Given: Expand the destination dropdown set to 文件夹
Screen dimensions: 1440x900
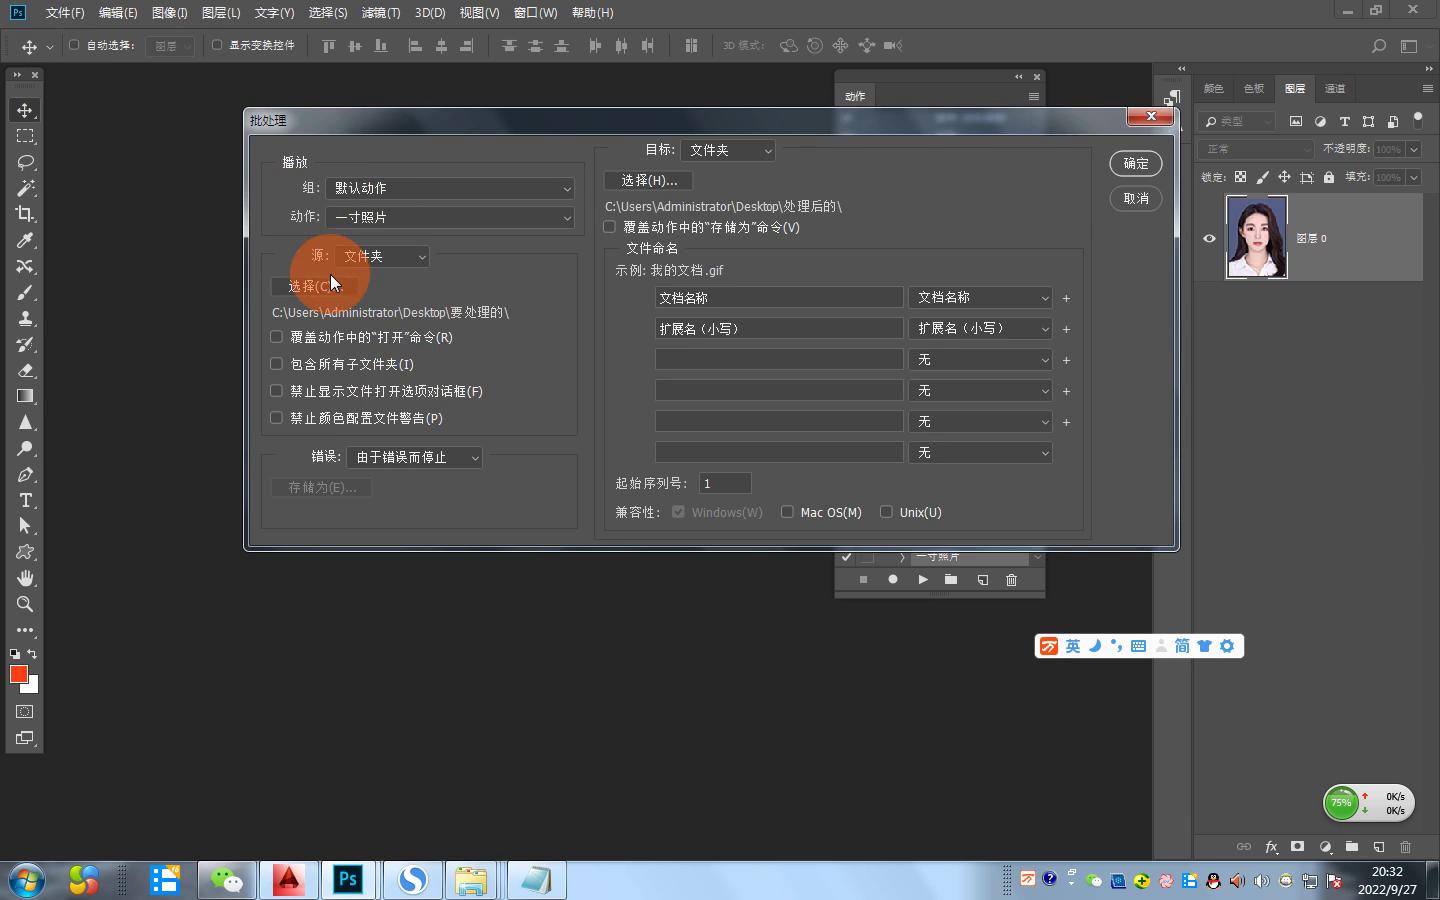Looking at the screenshot, I should [728, 150].
